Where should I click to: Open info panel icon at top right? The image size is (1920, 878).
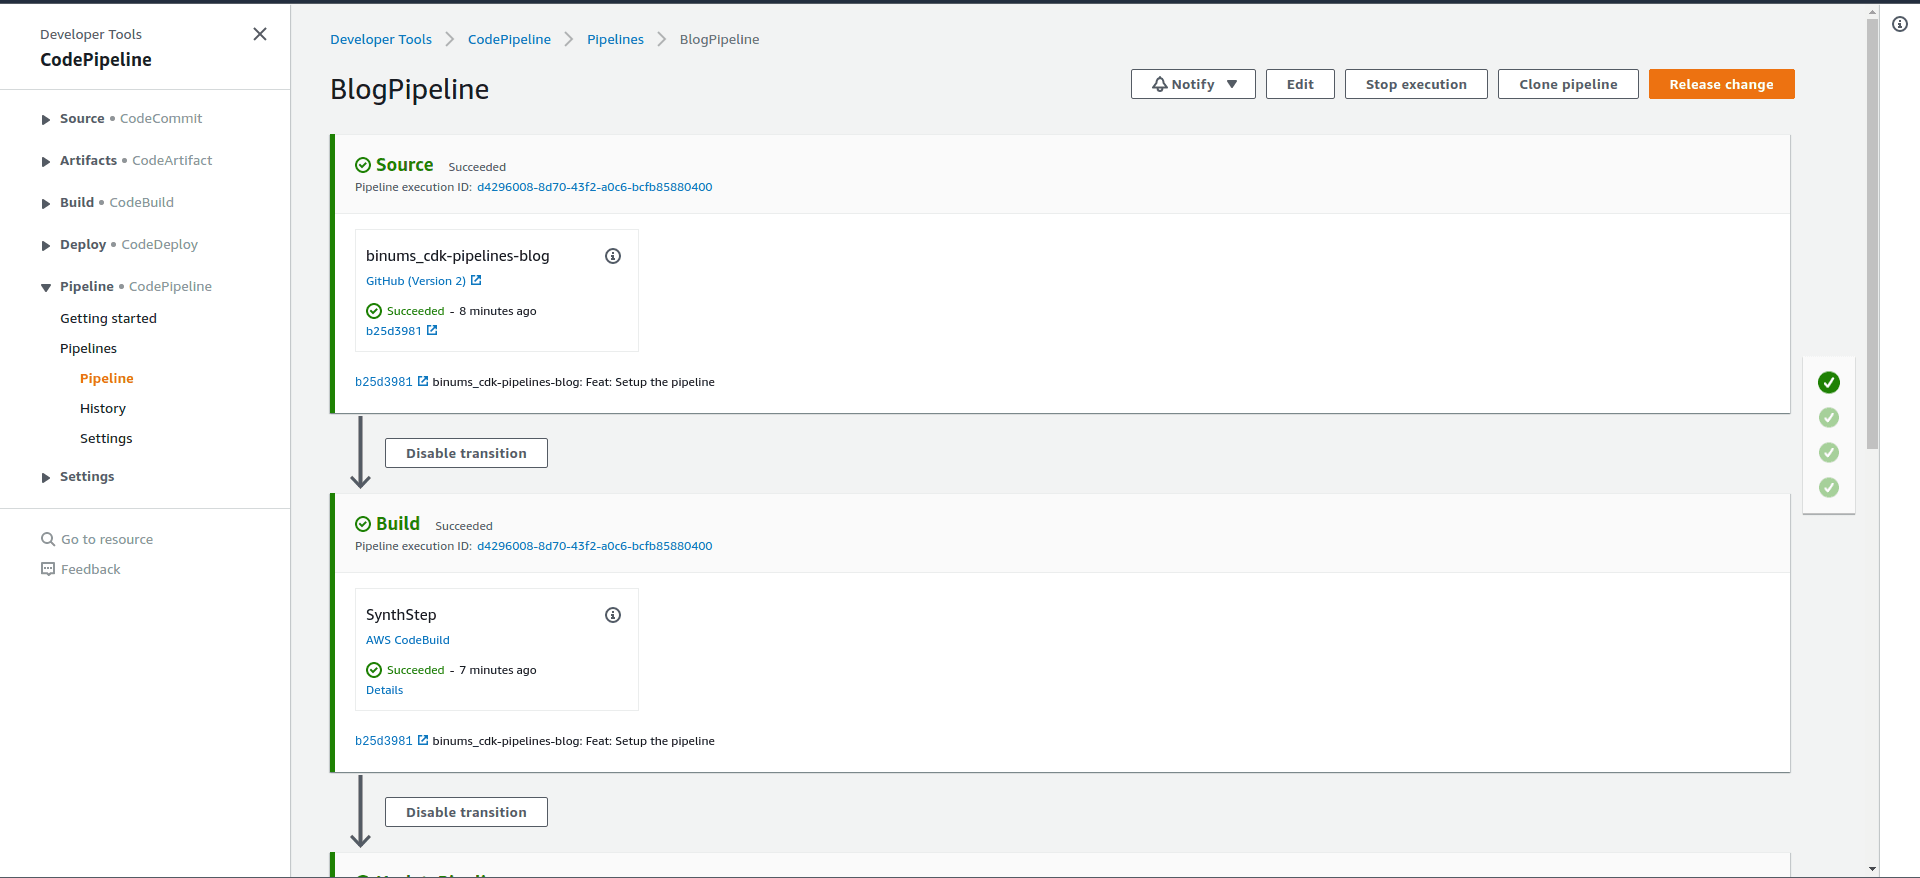click(x=1900, y=24)
